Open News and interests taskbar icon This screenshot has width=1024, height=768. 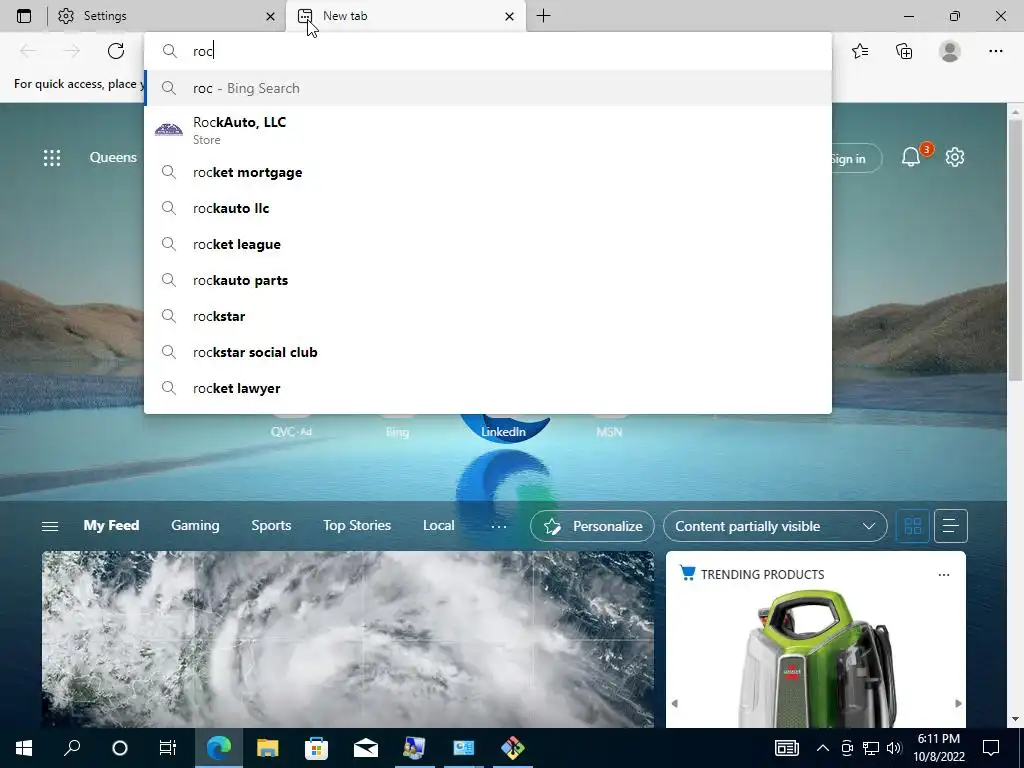pos(786,748)
